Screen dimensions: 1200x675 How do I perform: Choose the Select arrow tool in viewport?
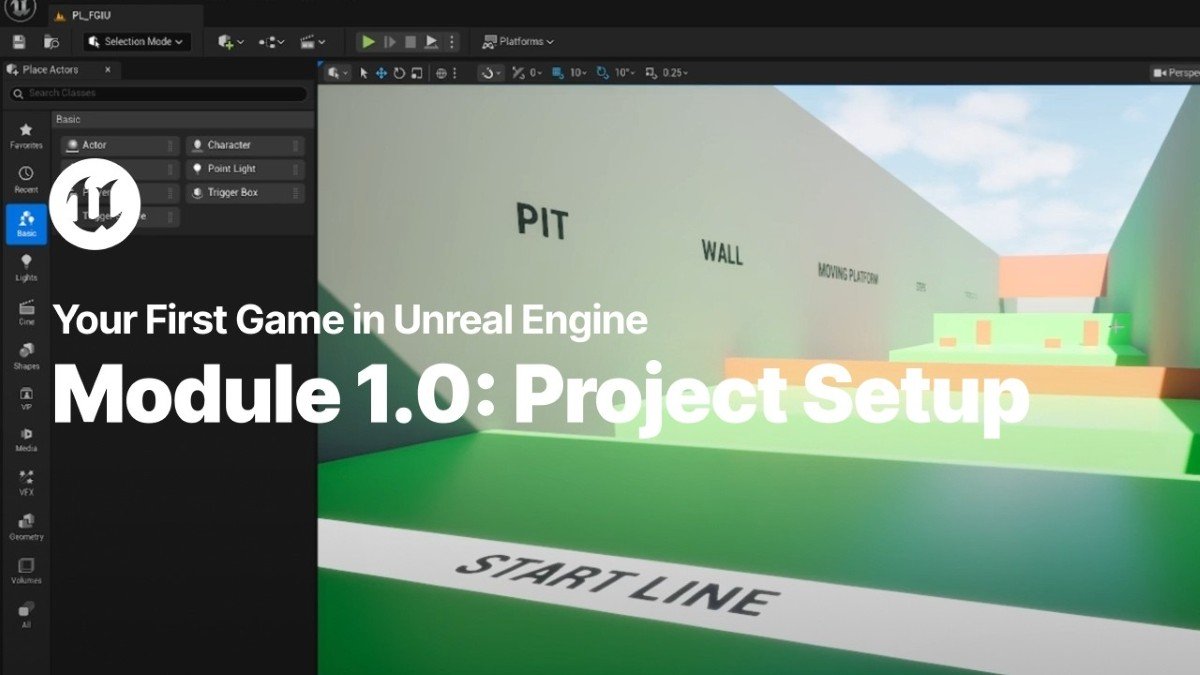pyautogui.click(x=364, y=73)
